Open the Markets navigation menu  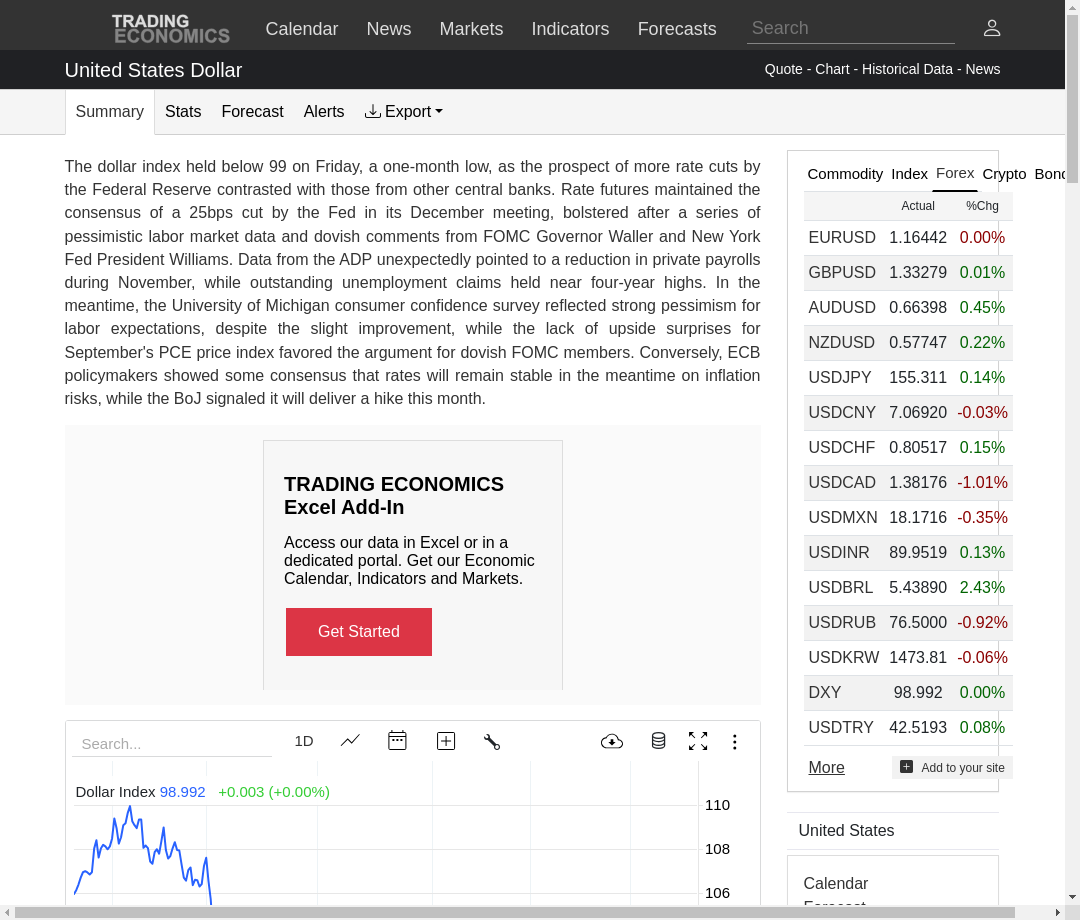pos(471,29)
